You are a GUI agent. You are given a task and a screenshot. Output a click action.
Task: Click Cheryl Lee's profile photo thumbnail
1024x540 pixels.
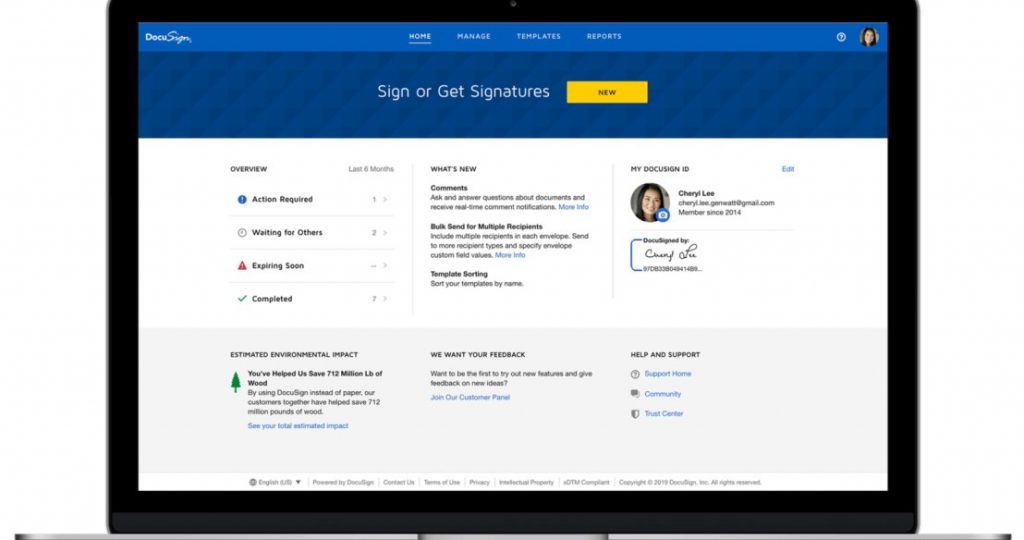pyautogui.click(x=649, y=202)
